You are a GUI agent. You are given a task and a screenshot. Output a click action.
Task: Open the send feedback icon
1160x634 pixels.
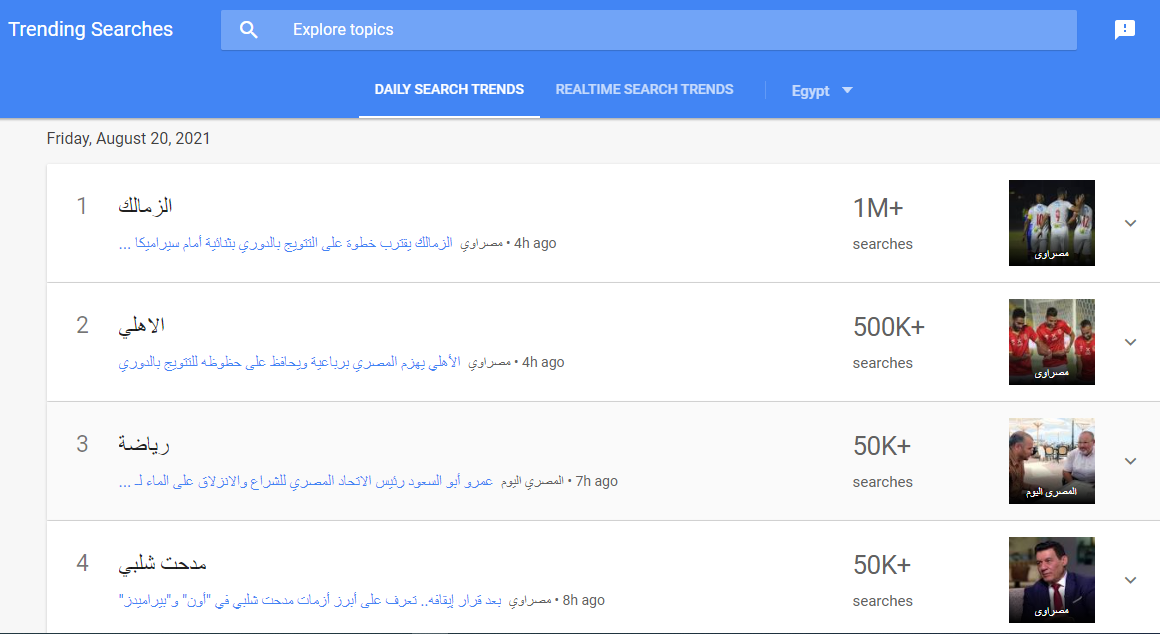pyautogui.click(x=1125, y=30)
